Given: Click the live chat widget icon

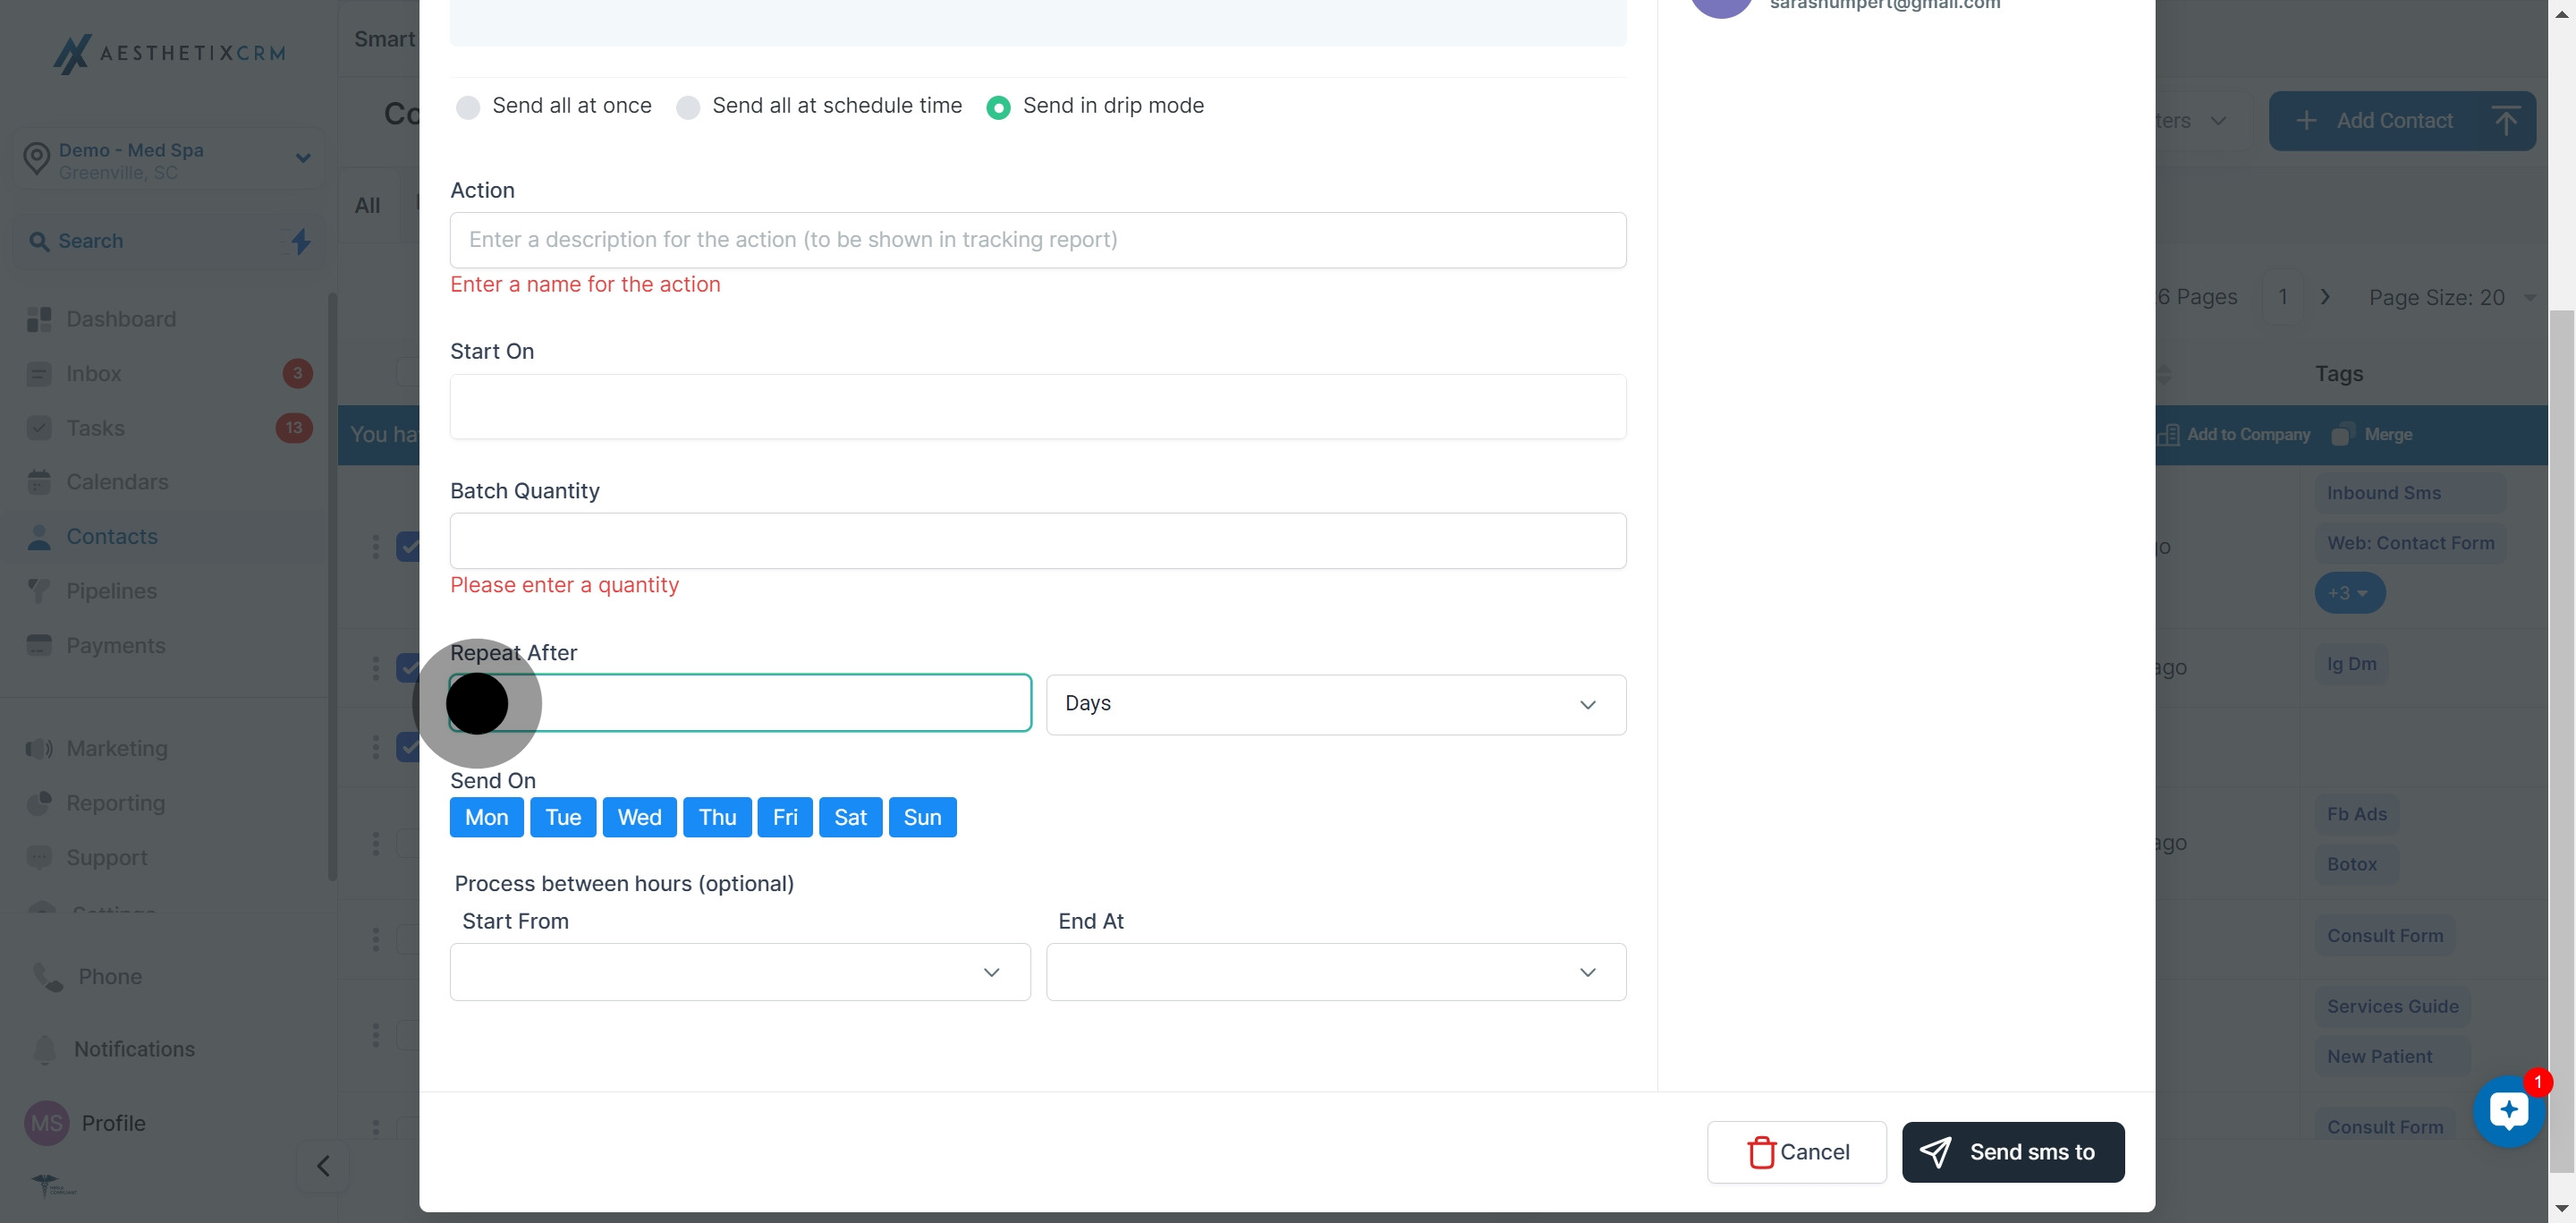Looking at the screenshot, I should click(x=2507, y=1111).
